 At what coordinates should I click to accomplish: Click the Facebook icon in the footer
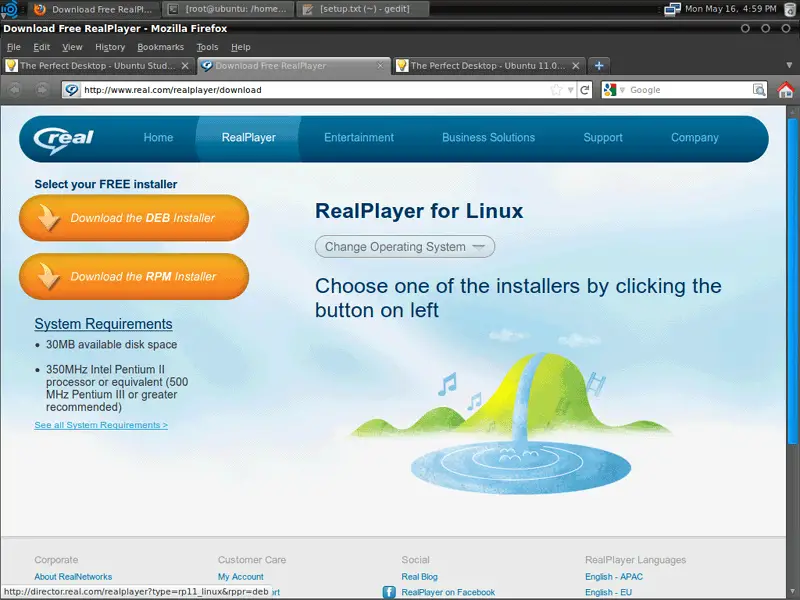(x=389, y=592)
